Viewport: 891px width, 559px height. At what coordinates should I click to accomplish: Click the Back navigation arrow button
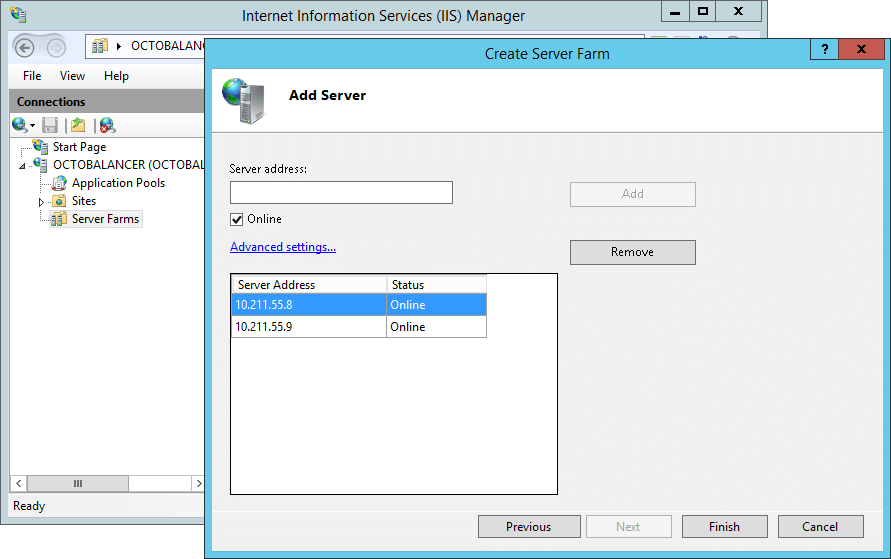(25, 47)
